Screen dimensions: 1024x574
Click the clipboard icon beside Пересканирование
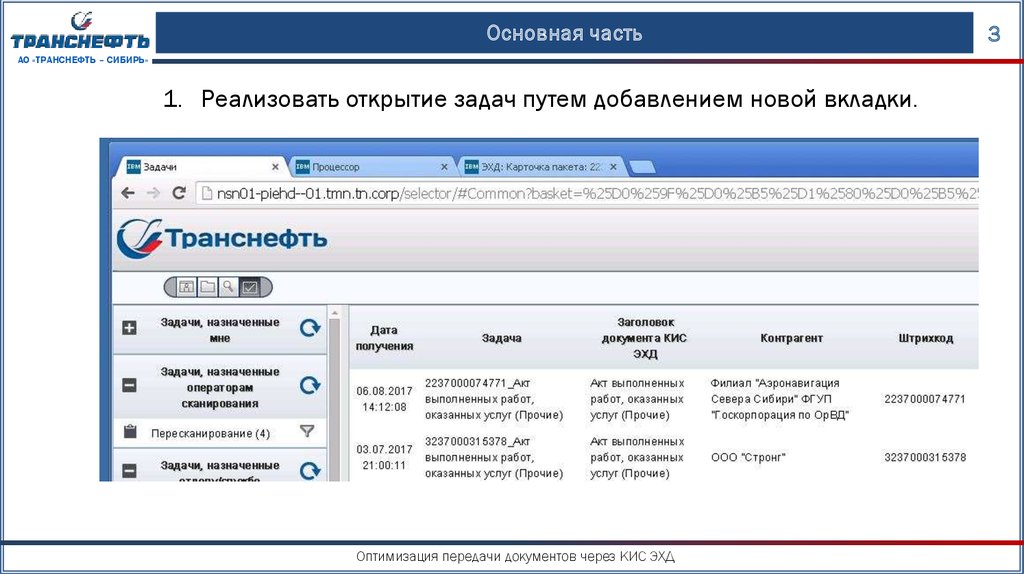[130, 431]
